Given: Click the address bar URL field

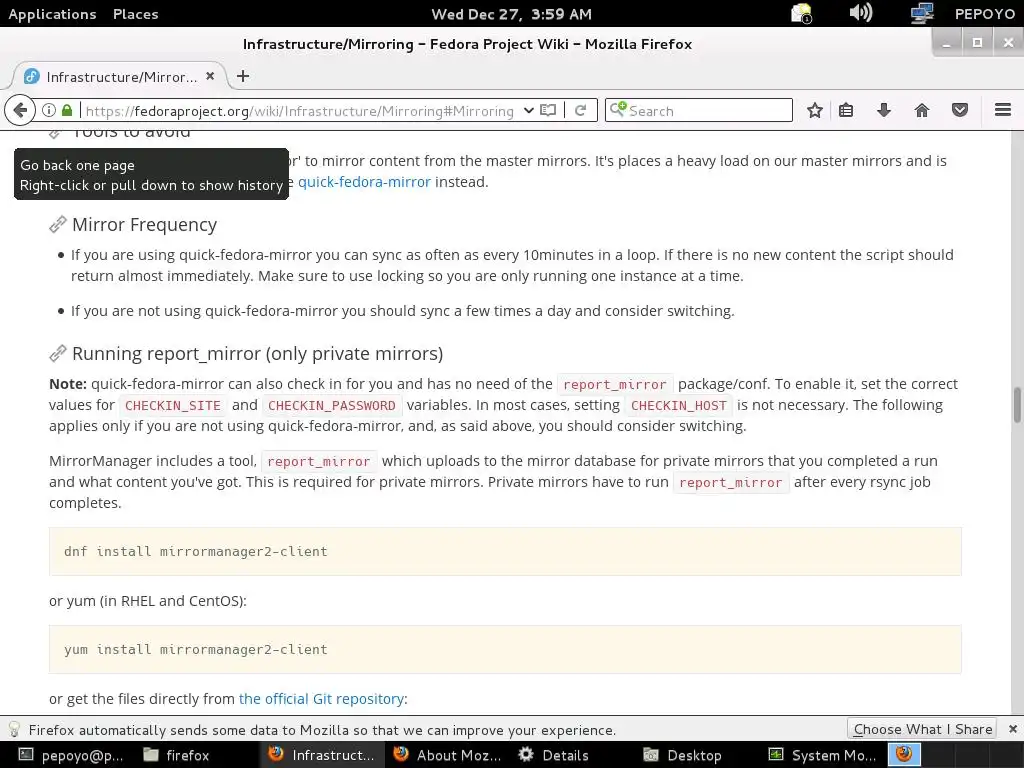Looking at the screenshot, I should [x=300, y=111].
